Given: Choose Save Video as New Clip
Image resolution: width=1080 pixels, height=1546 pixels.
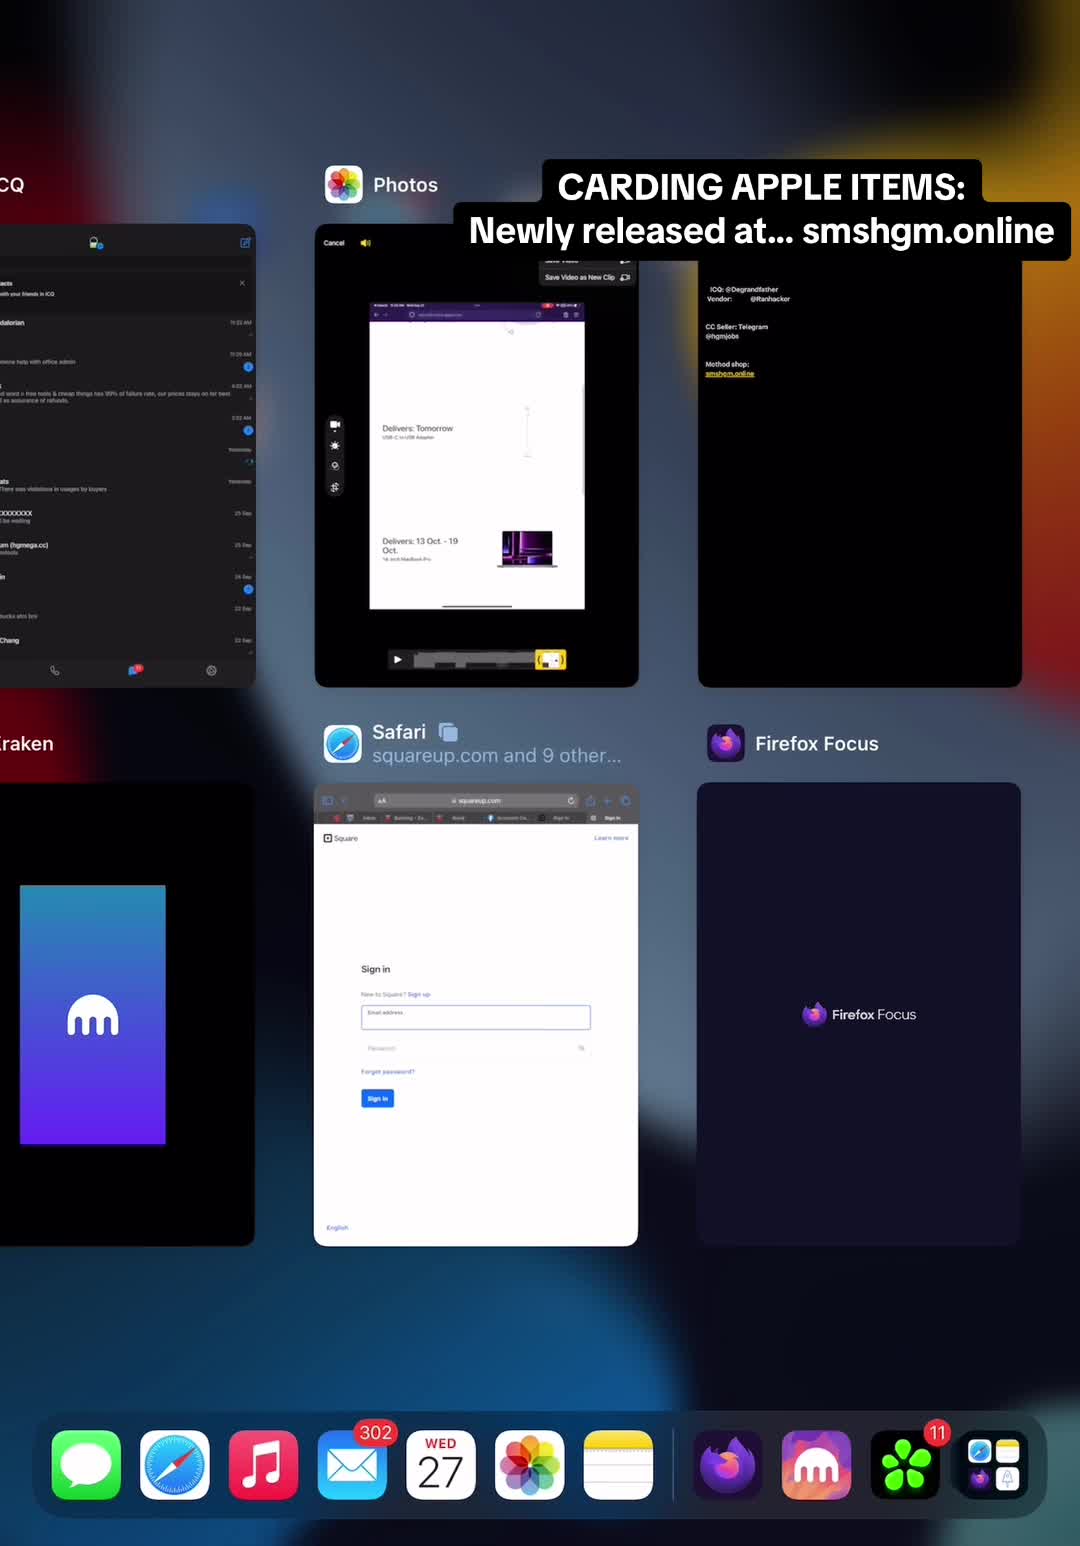Looking at the screenshot, I should click(x=587, y=277).
